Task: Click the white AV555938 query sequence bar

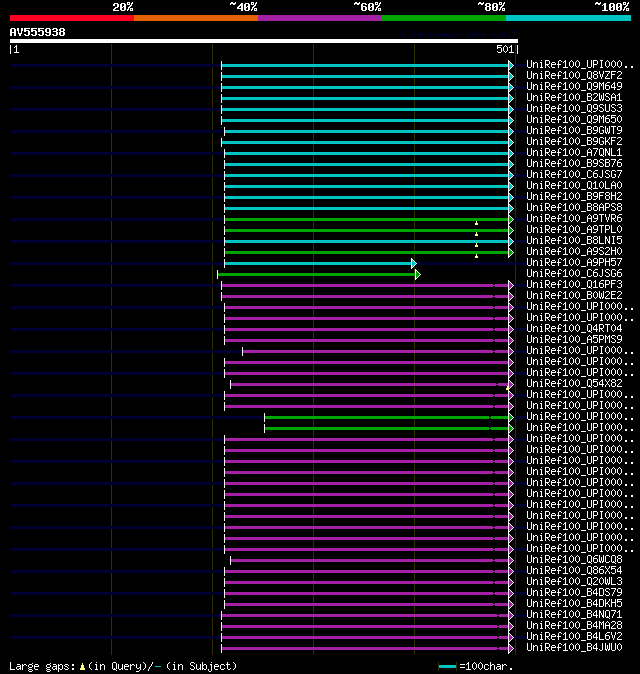Action: pos(264,41)
